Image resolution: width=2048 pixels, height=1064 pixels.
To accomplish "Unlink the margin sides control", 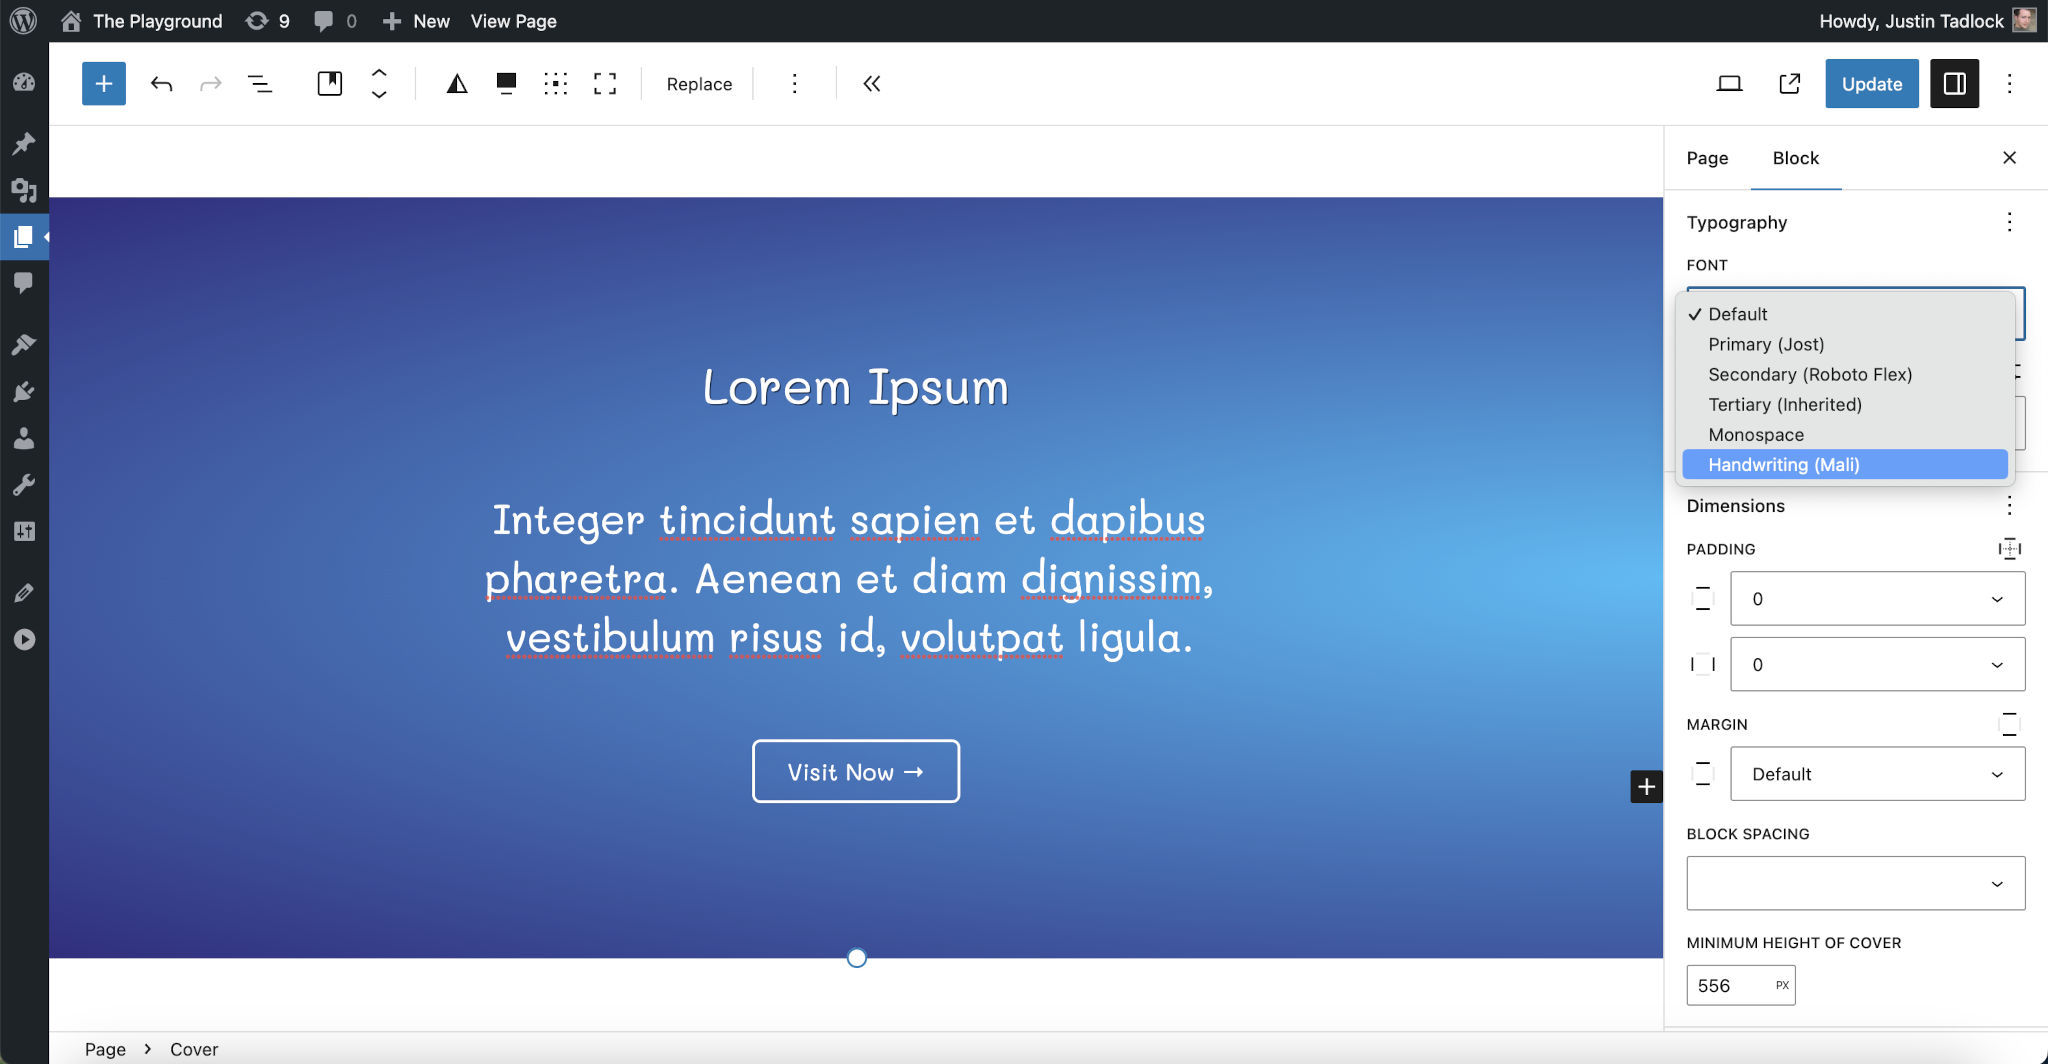I will tap(2010, 724).
